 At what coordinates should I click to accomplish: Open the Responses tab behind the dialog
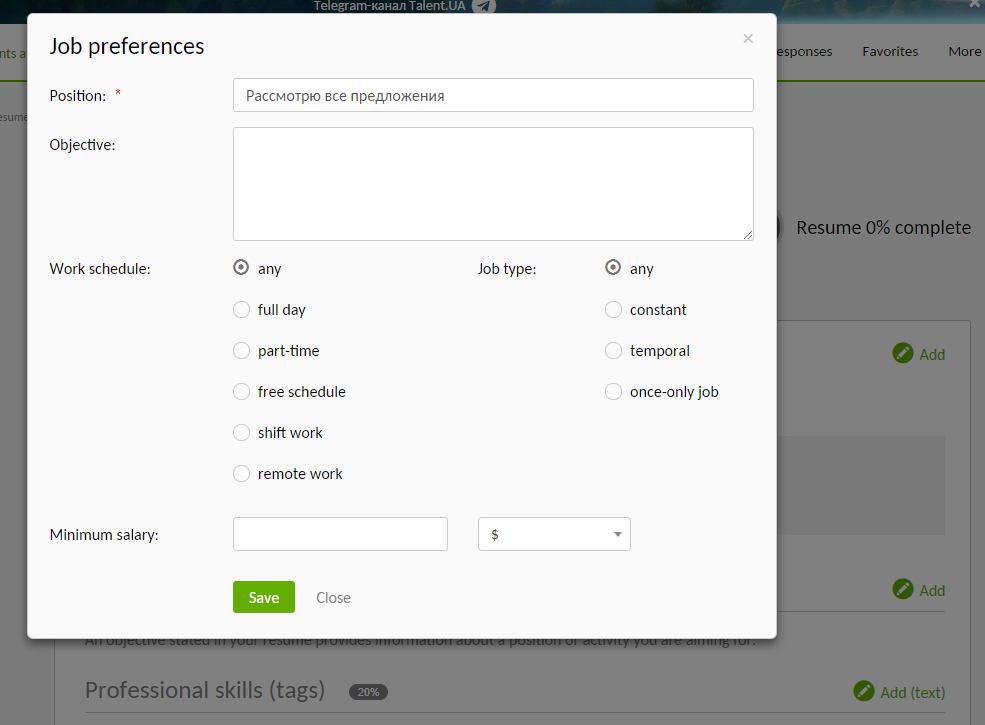pyautogui.click(x=804, y=52)
